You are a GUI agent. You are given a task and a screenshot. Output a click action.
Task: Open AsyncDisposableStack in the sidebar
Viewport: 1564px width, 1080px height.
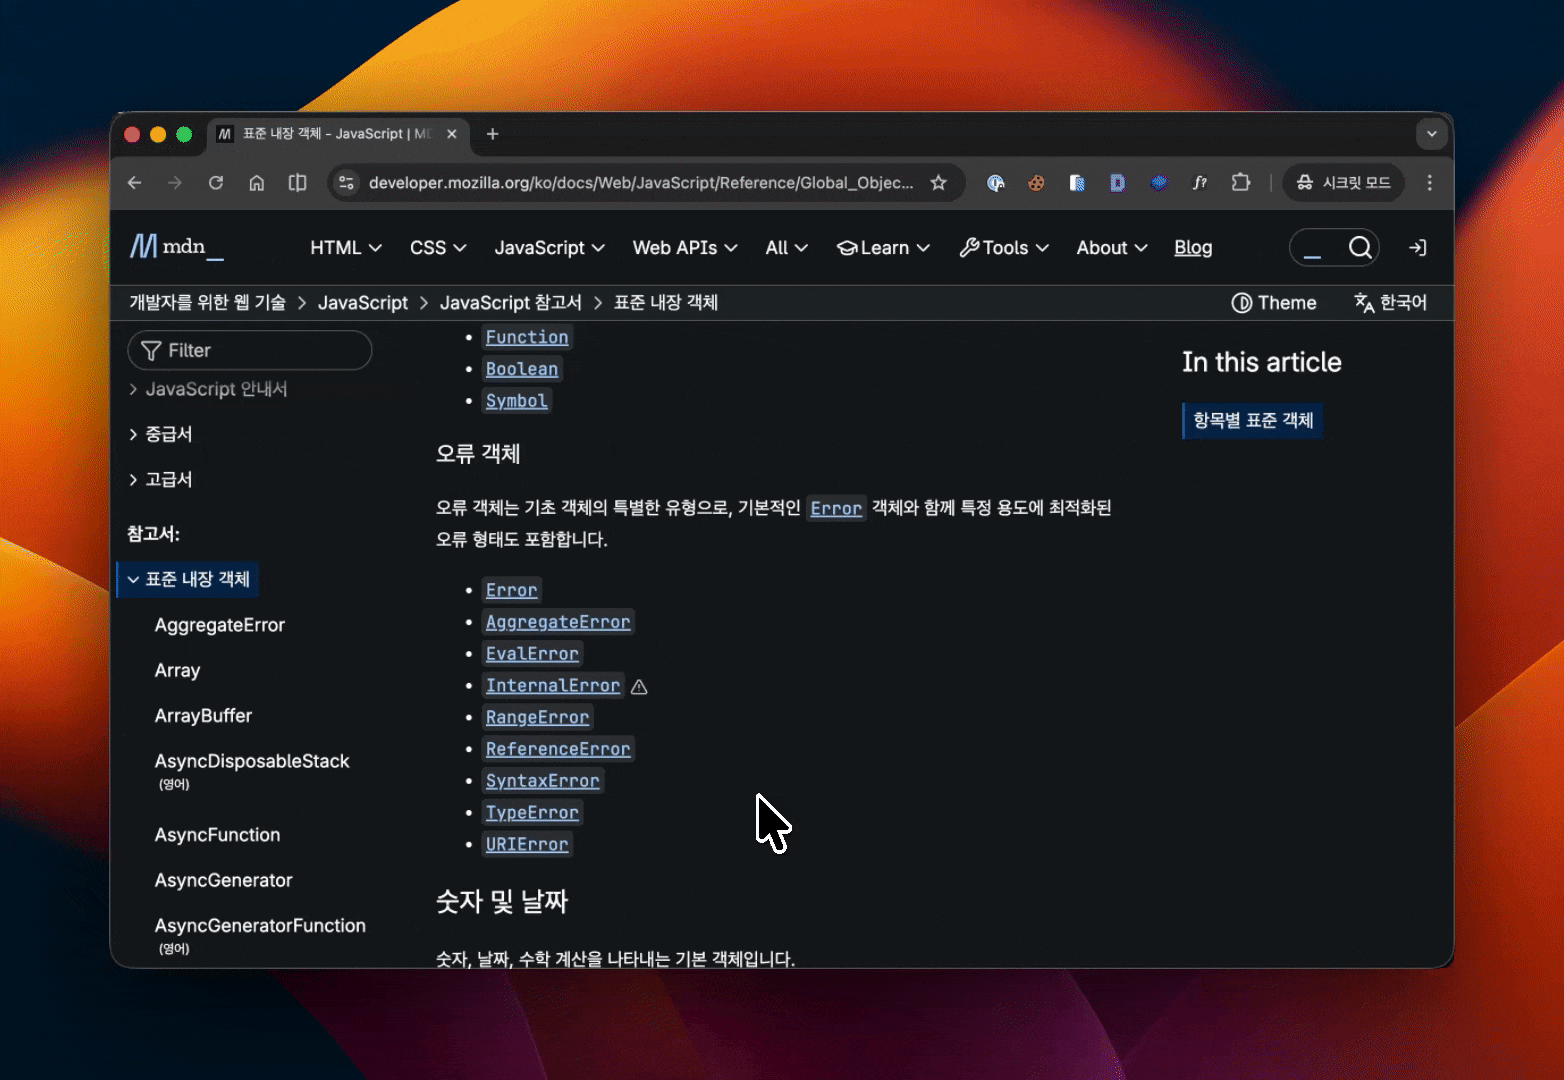(252, 761)
